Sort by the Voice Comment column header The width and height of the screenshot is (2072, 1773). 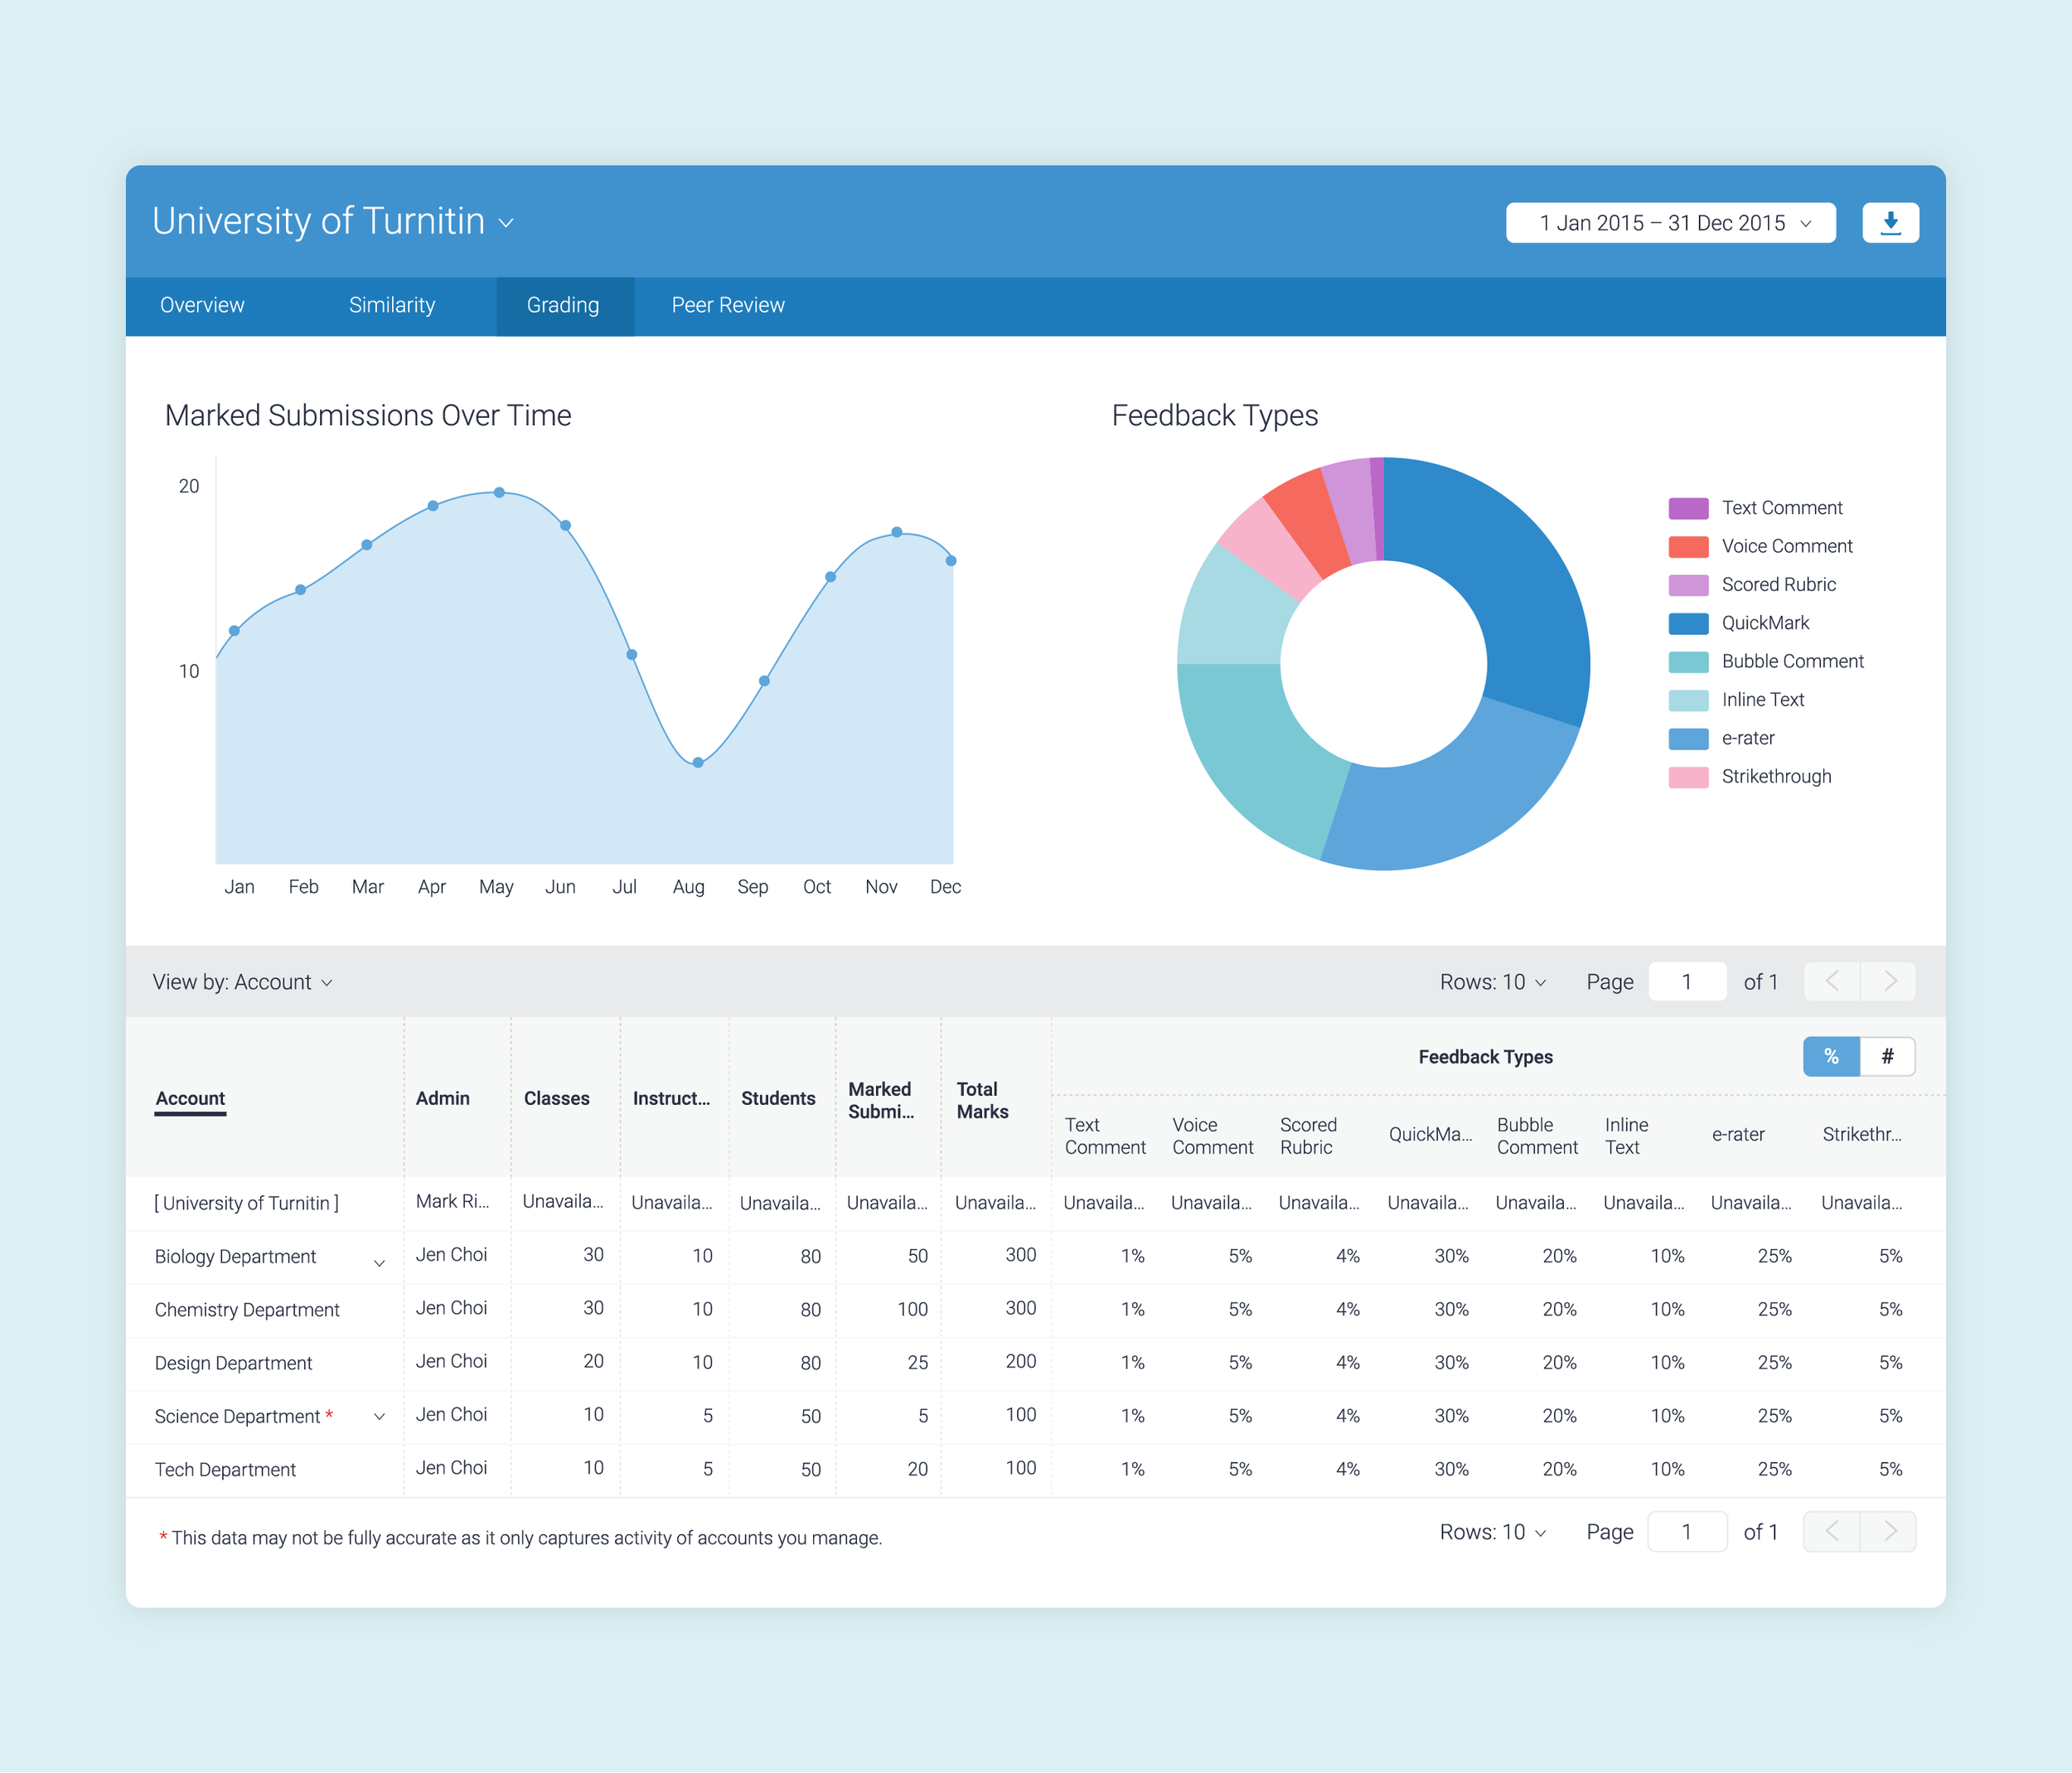1212,1136
